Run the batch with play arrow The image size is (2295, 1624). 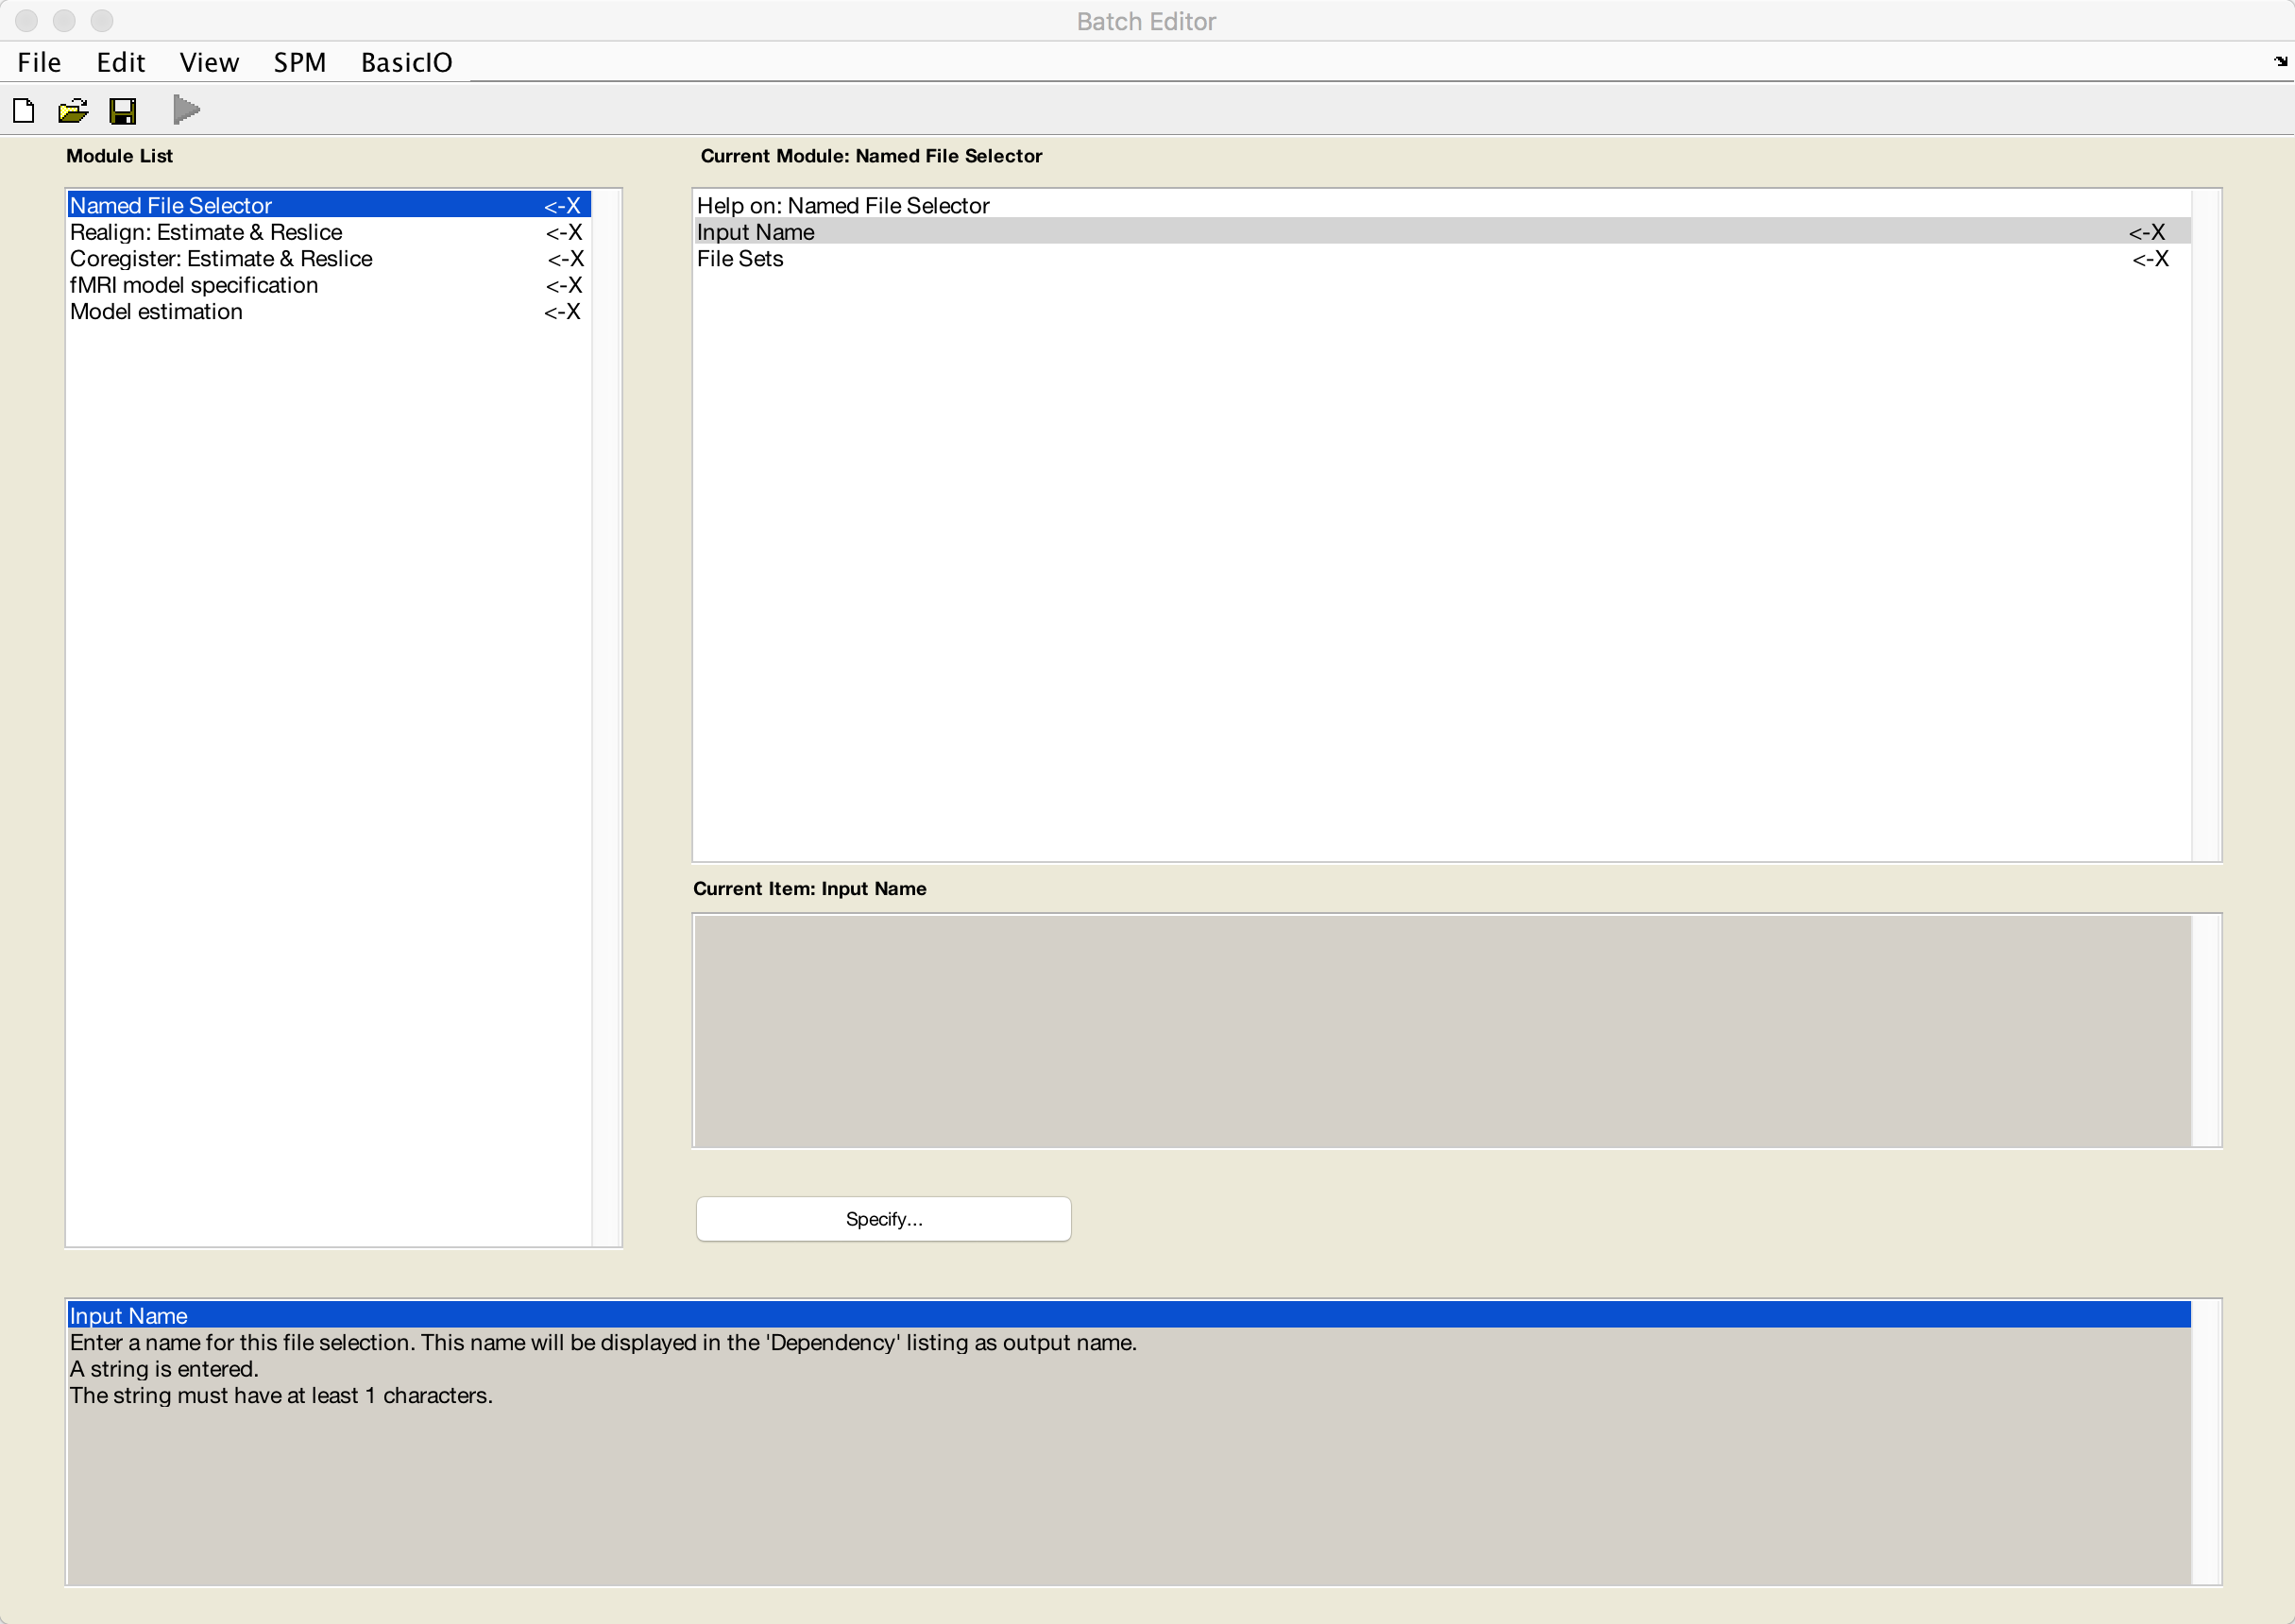[186, 109]
